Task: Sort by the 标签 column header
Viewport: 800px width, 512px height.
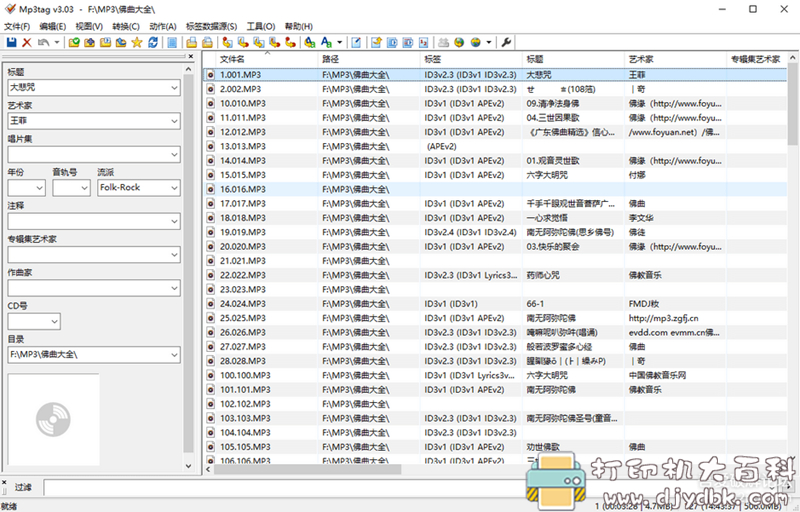Action: [471, 59]
